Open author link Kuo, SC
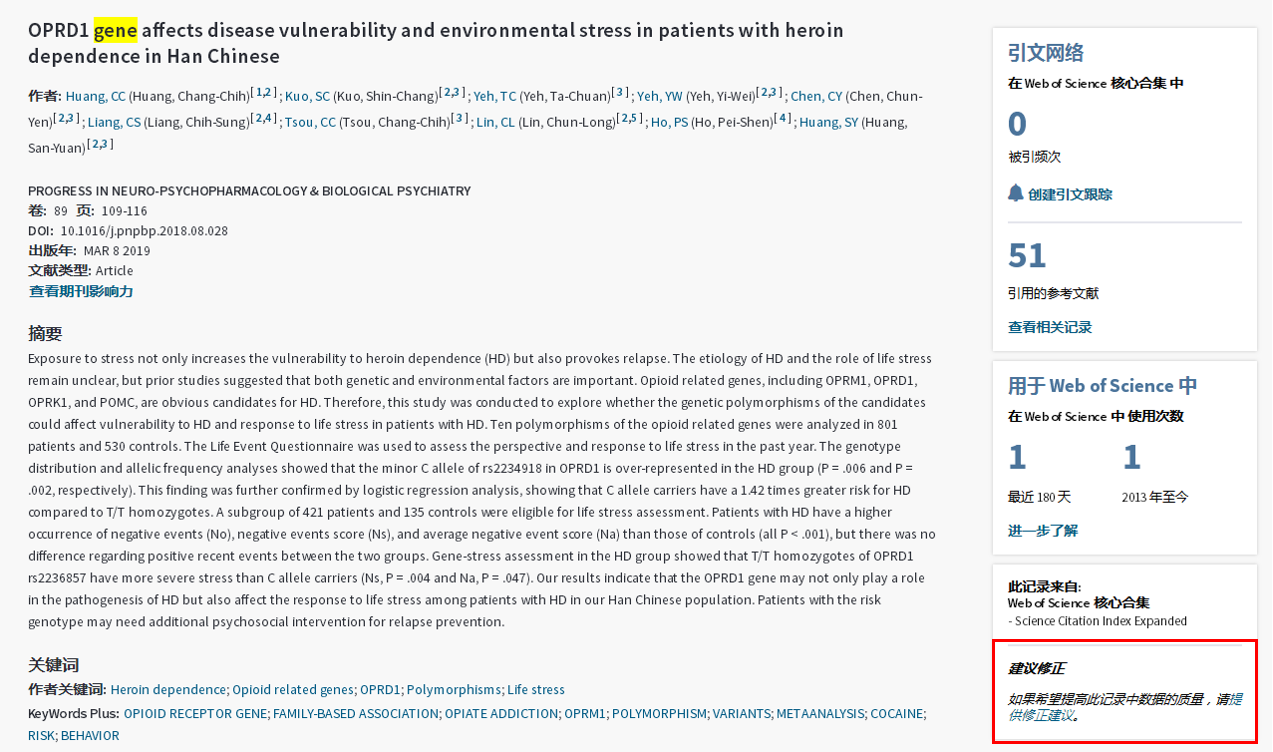Image resolution: width=1273 pixels, height=752 pixels. click(x=307, y=97)
